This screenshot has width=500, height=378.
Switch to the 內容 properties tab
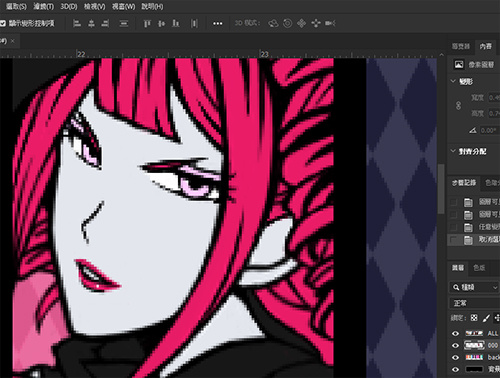coord(485,46)
